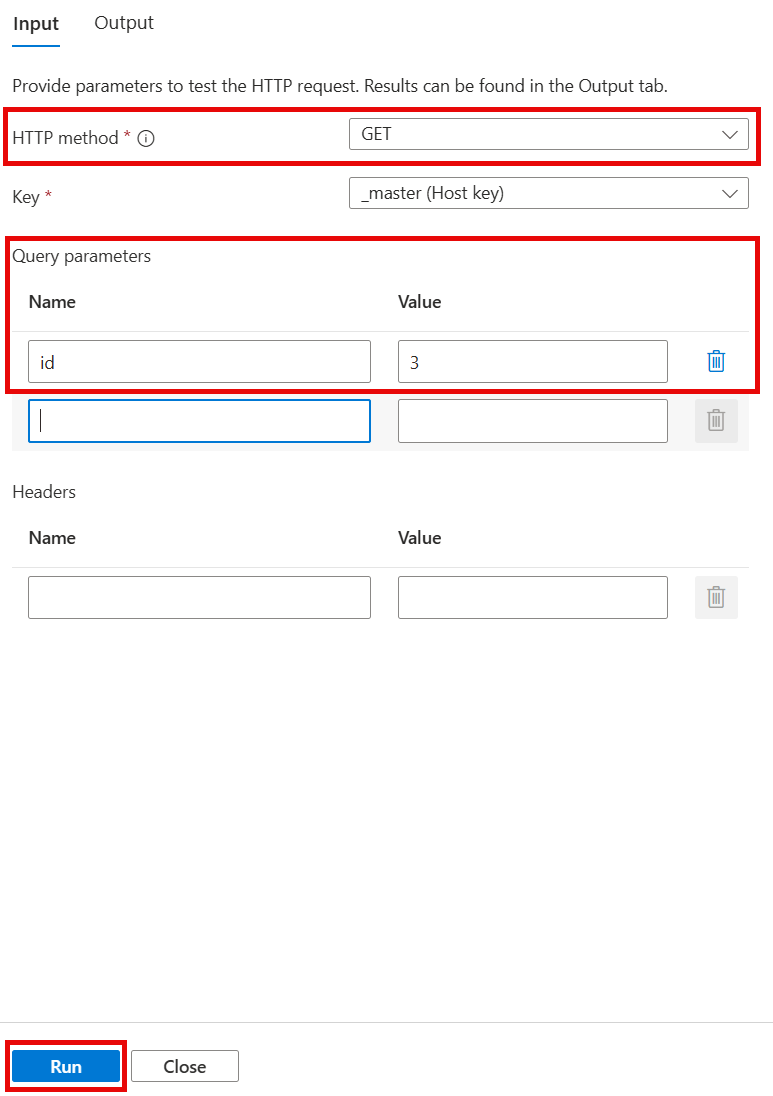This screenshot has height=1096, width=773.
Task: Expand the HTTP method chevron arrow
Action: [x=729, y=134]
